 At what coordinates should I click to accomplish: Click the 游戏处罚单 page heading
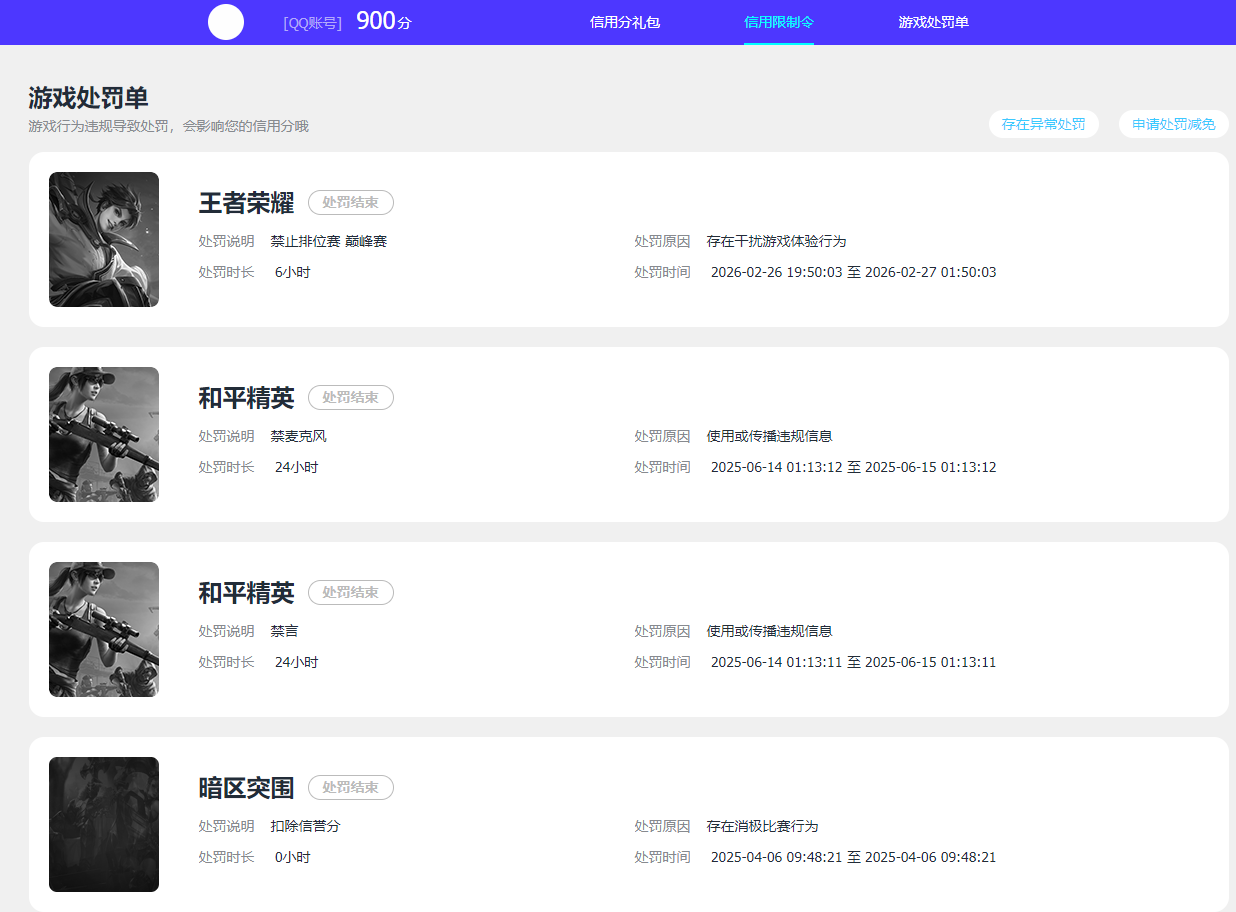pyautogui.click(x=89, y=98)
